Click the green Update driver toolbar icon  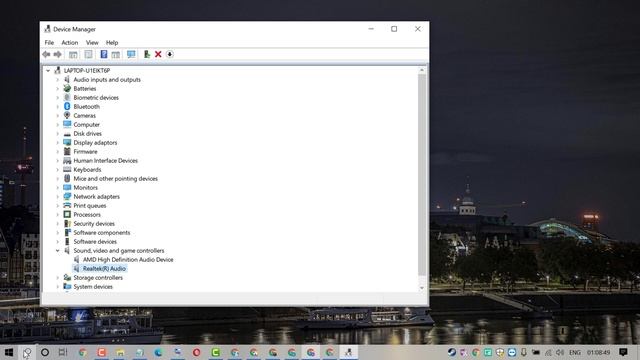pyautogui.click(x=147, y=54)
